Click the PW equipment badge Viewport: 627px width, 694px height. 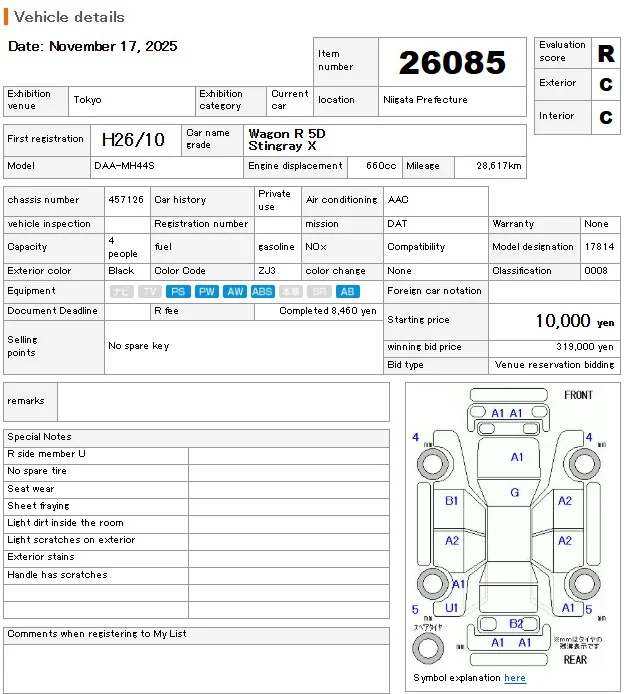tap(206, 291)
